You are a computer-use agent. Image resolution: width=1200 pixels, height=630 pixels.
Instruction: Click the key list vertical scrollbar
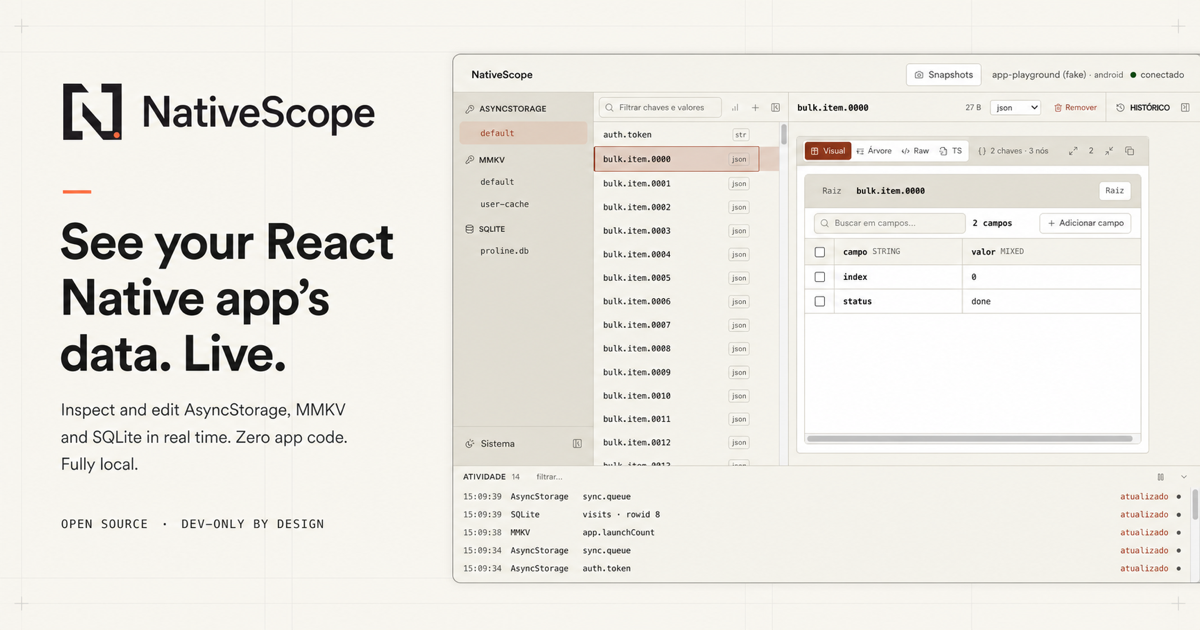[x=784, y=135]
